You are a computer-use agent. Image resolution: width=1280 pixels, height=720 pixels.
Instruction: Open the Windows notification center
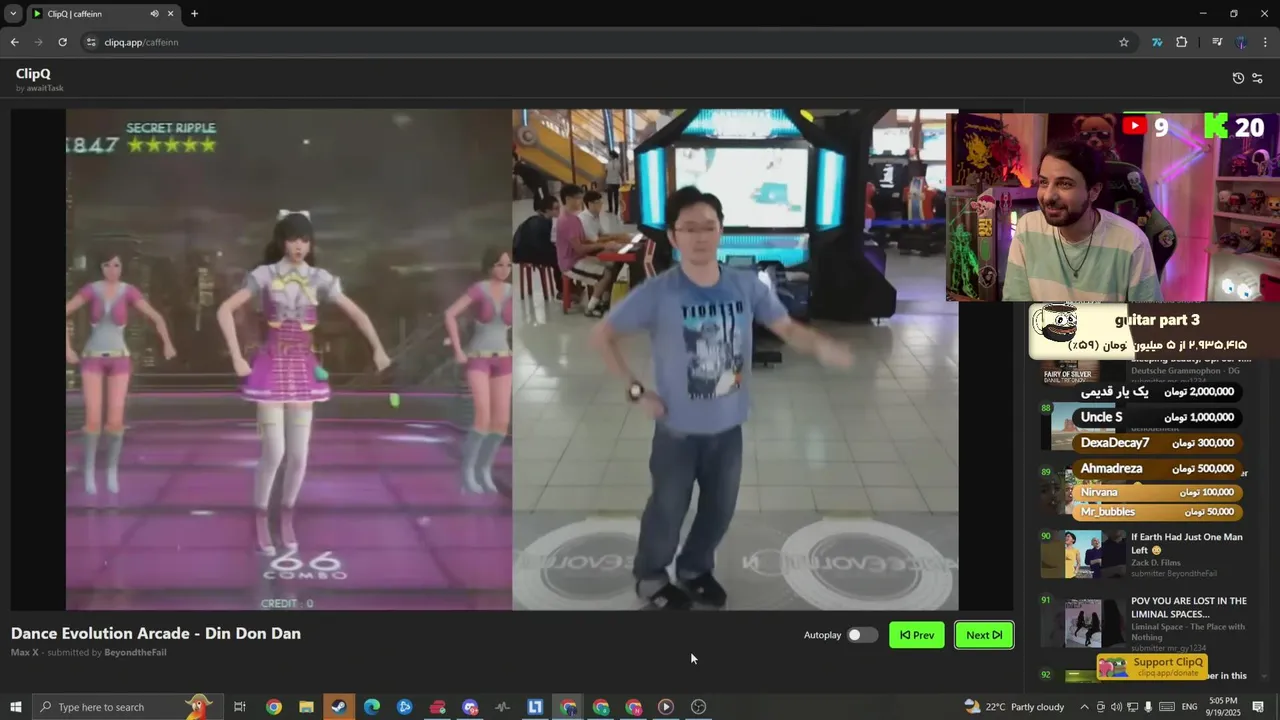click(1258, 707)
